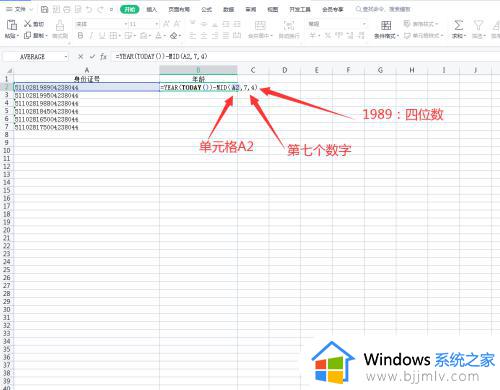Click the Save icon in quick access bar
500x390 pixels.
click(44, 10)
